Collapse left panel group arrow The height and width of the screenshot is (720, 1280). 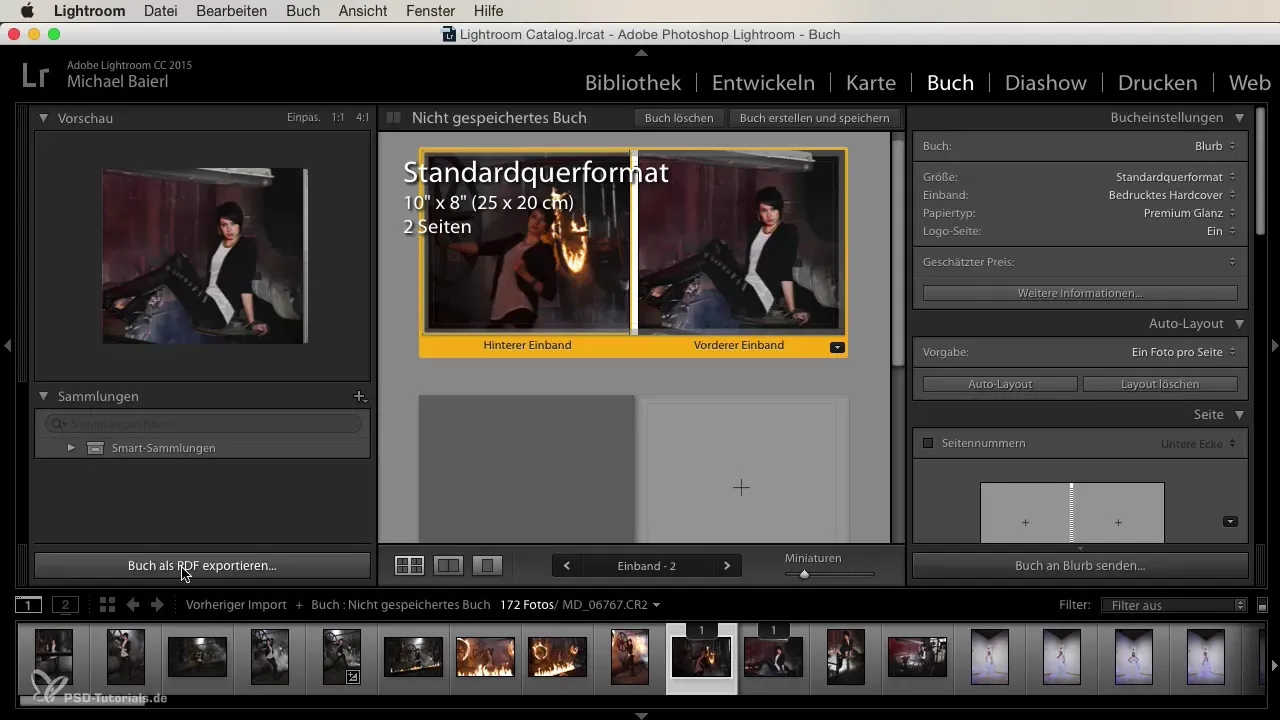7,346
